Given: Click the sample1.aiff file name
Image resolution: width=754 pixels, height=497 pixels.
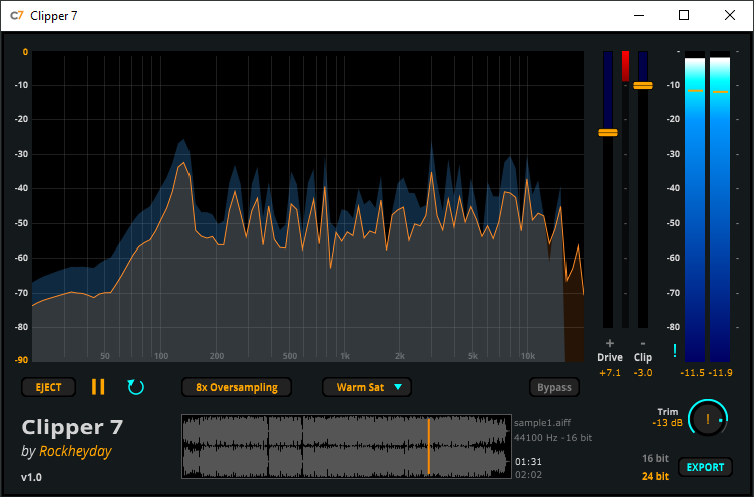Looking at the screenshot, I should [542, 423].
